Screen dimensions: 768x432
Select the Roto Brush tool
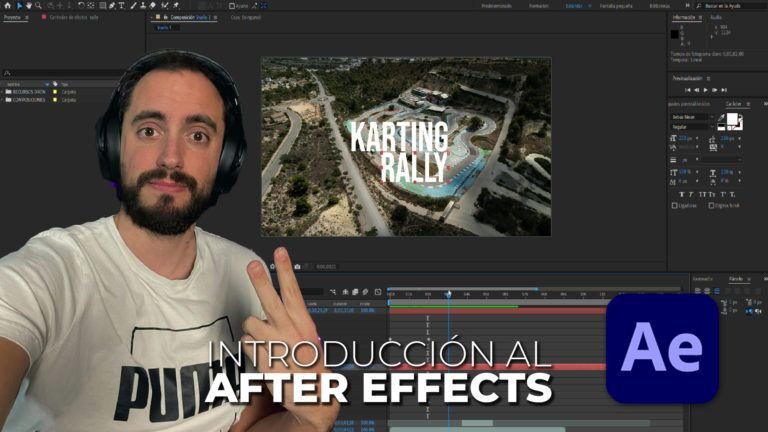tap(165, 5)
